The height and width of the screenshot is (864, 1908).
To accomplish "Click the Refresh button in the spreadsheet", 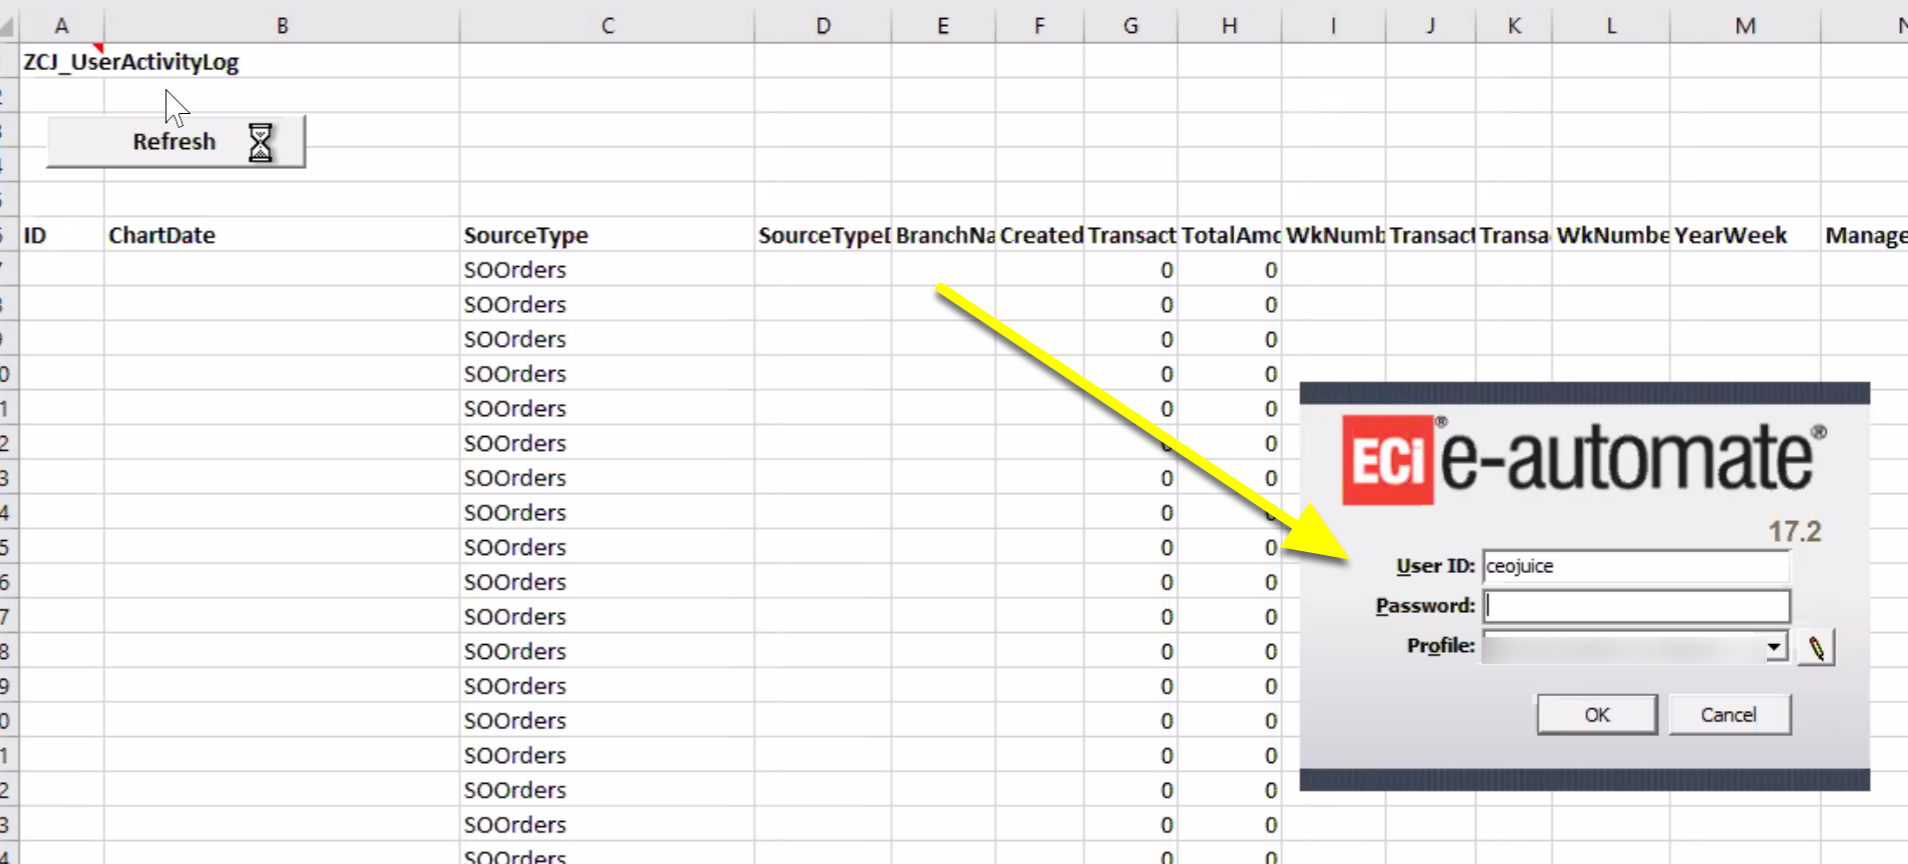I will pos(176,141).
